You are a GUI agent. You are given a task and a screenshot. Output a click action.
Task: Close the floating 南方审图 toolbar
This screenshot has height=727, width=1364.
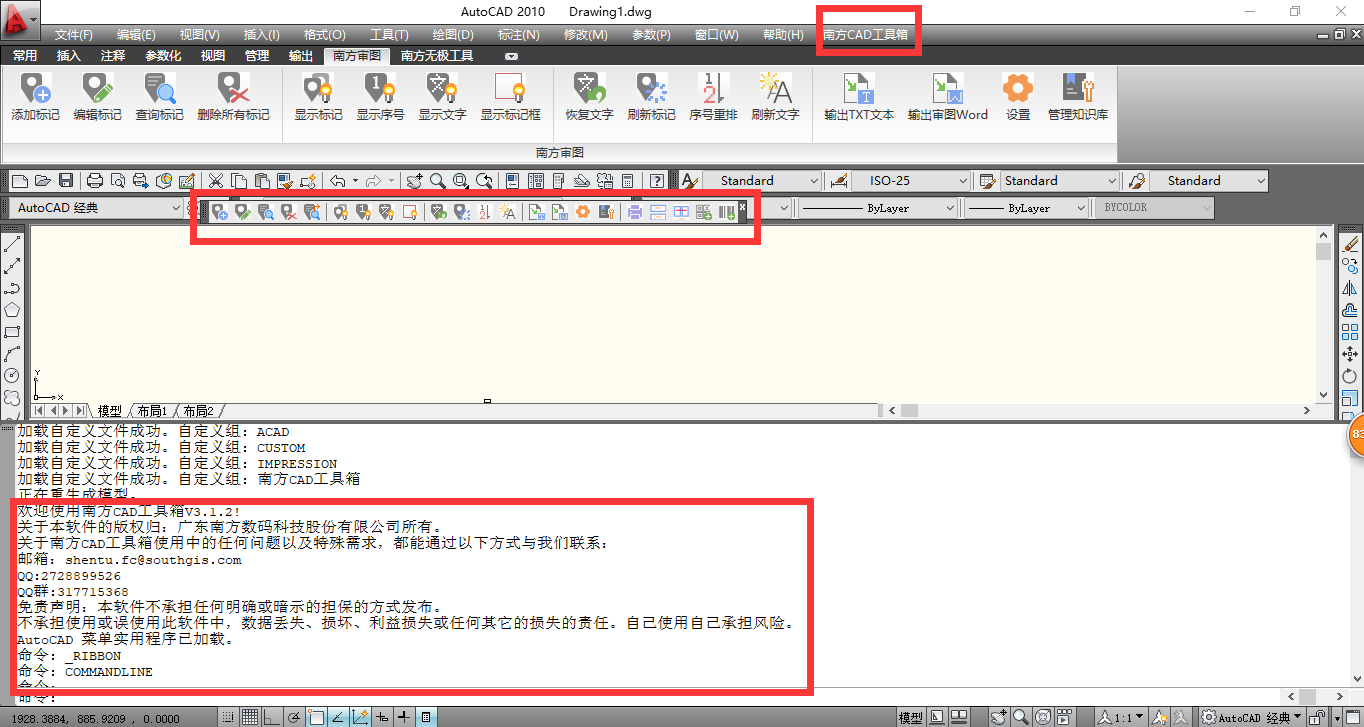[x=742, y=206]
